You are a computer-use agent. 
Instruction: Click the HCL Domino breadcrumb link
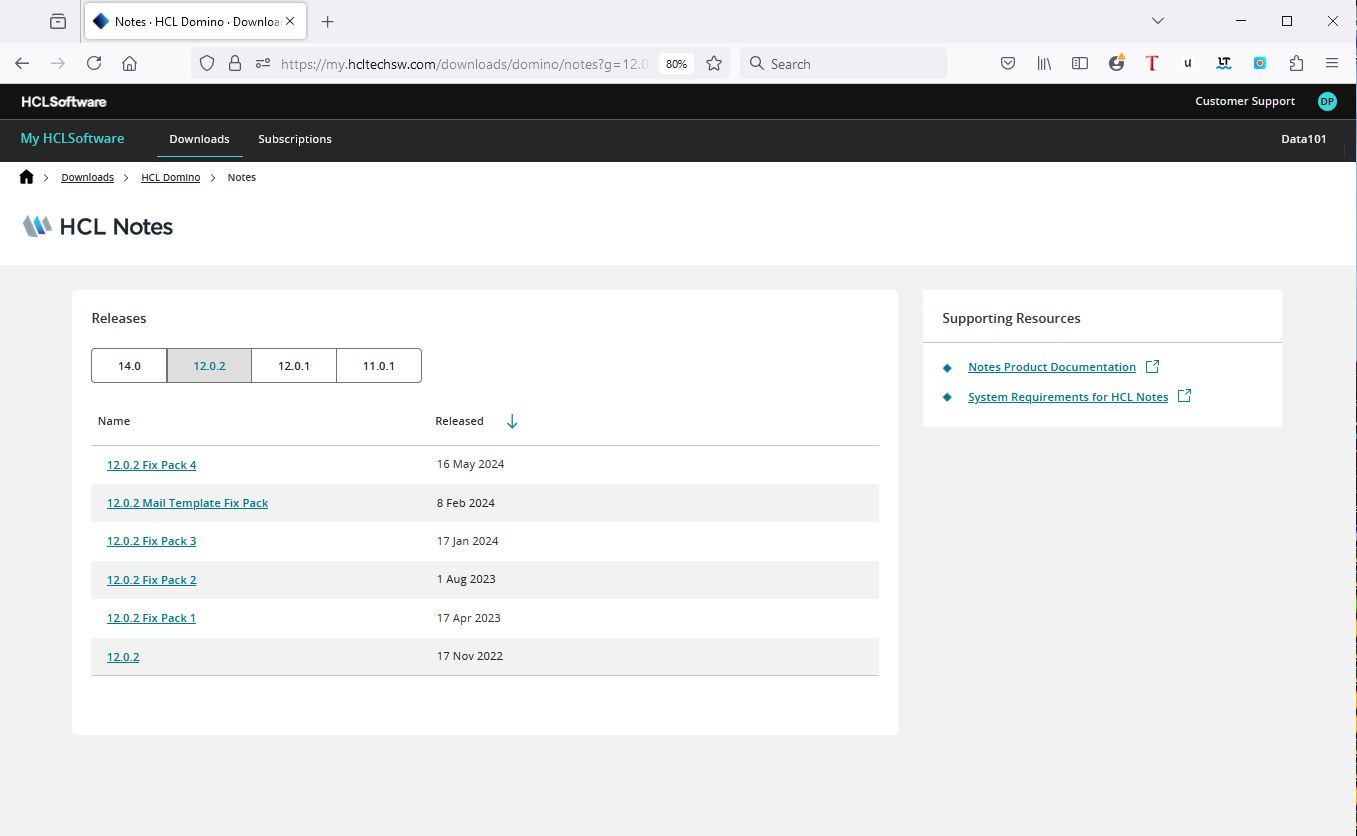coord(170,177)
